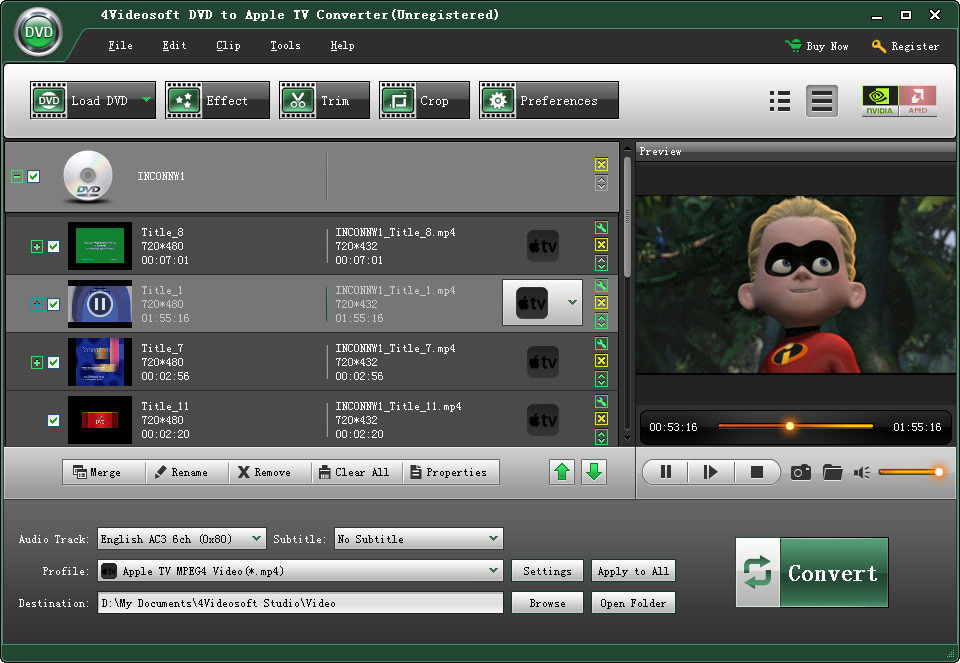Click the Merge button
This screenshot has width=960, height=663.
[104, 472]
